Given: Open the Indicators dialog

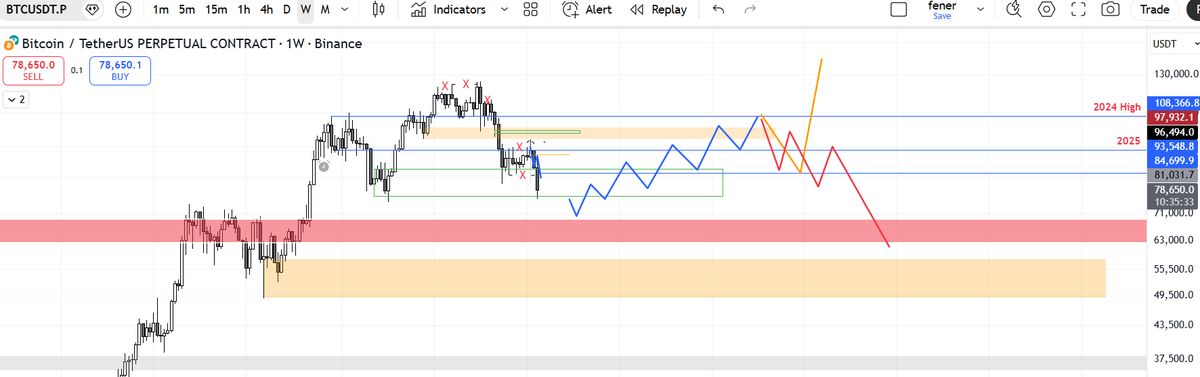Looking at the screenshot, I should pos(448,9).
